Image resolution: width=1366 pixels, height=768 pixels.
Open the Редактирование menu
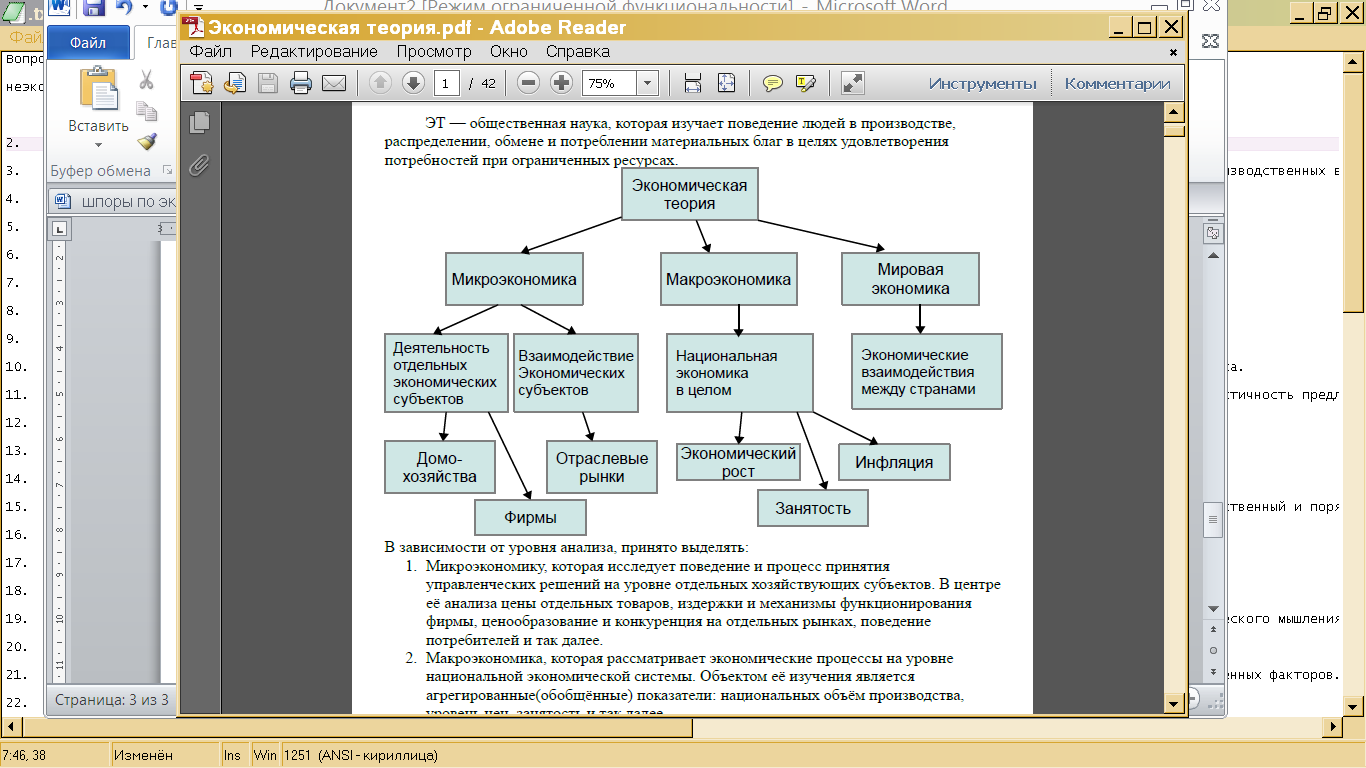(314, 51)
